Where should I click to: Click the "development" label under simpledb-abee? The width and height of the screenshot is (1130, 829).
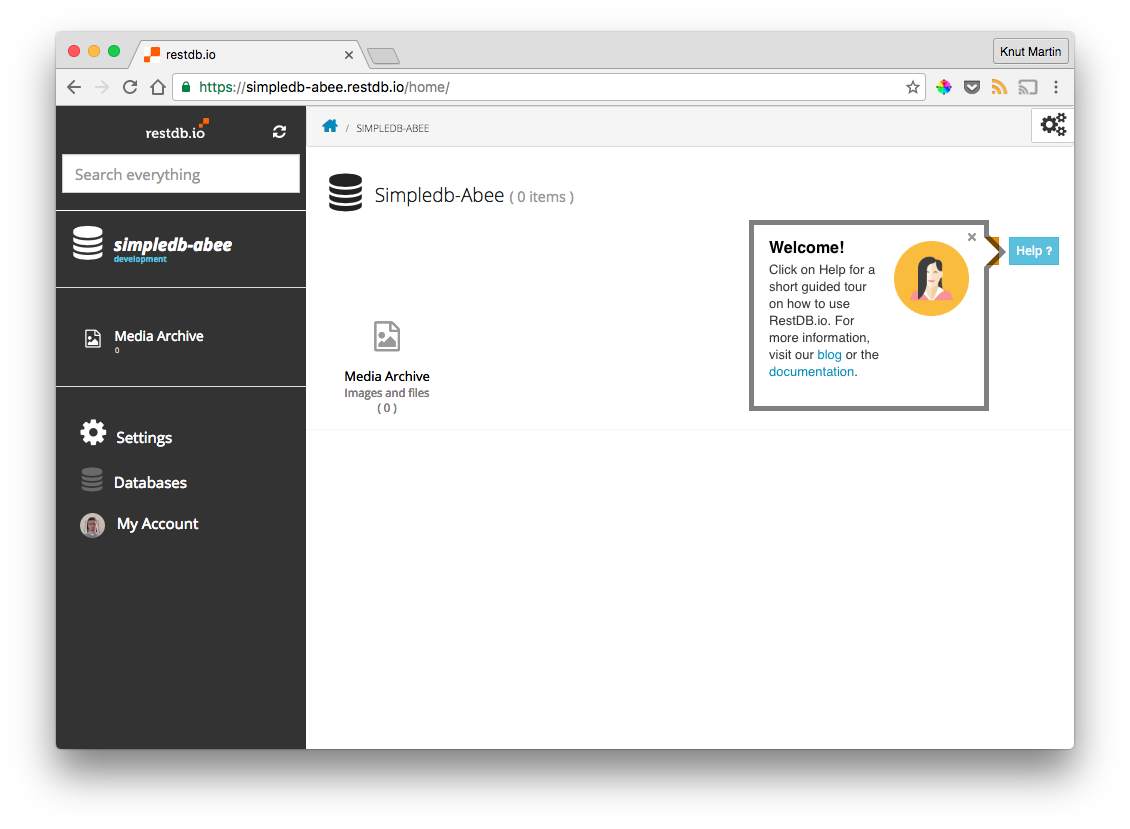140,260
